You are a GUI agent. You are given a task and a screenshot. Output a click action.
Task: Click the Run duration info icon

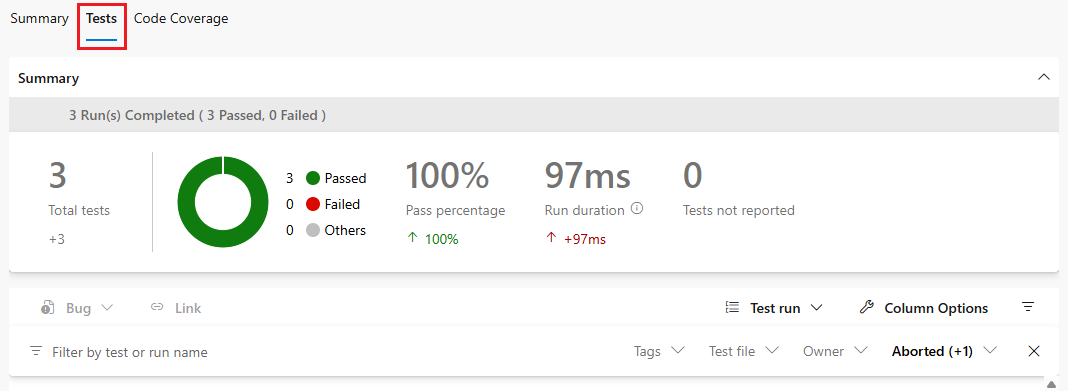tap(637, 209)
